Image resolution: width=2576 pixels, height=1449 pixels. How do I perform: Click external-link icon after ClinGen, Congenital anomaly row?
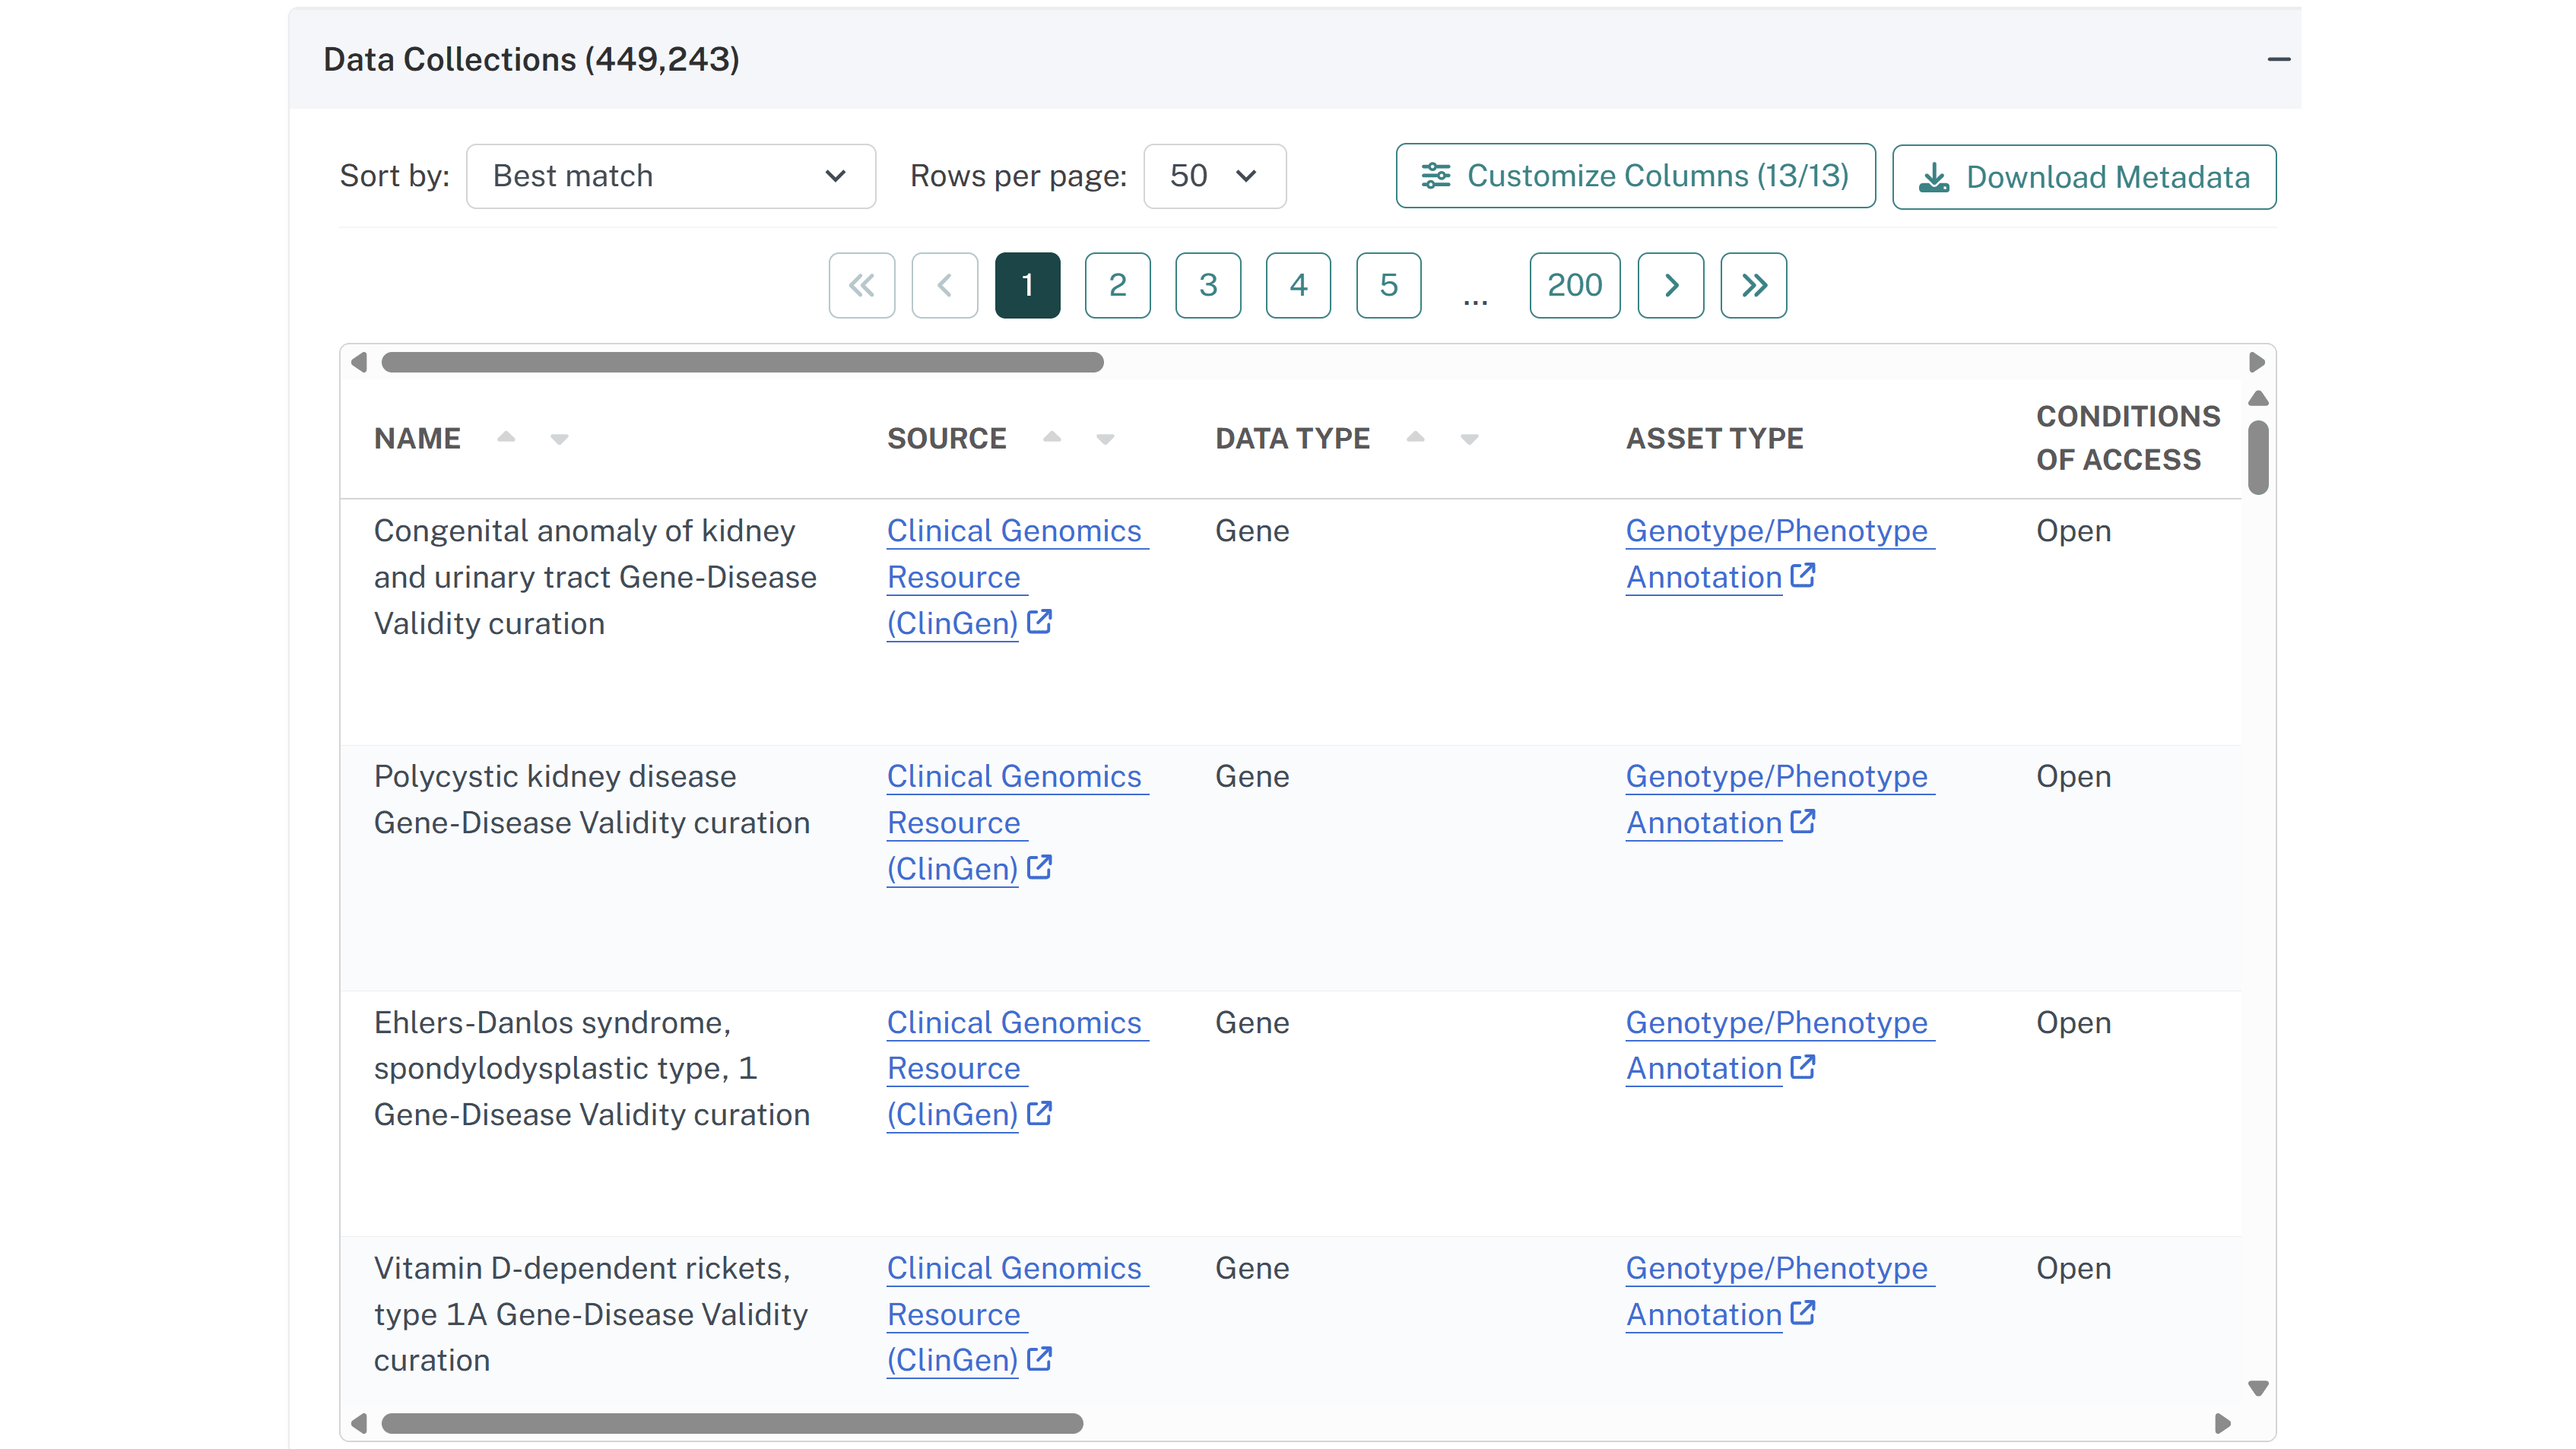(1040, 622)
